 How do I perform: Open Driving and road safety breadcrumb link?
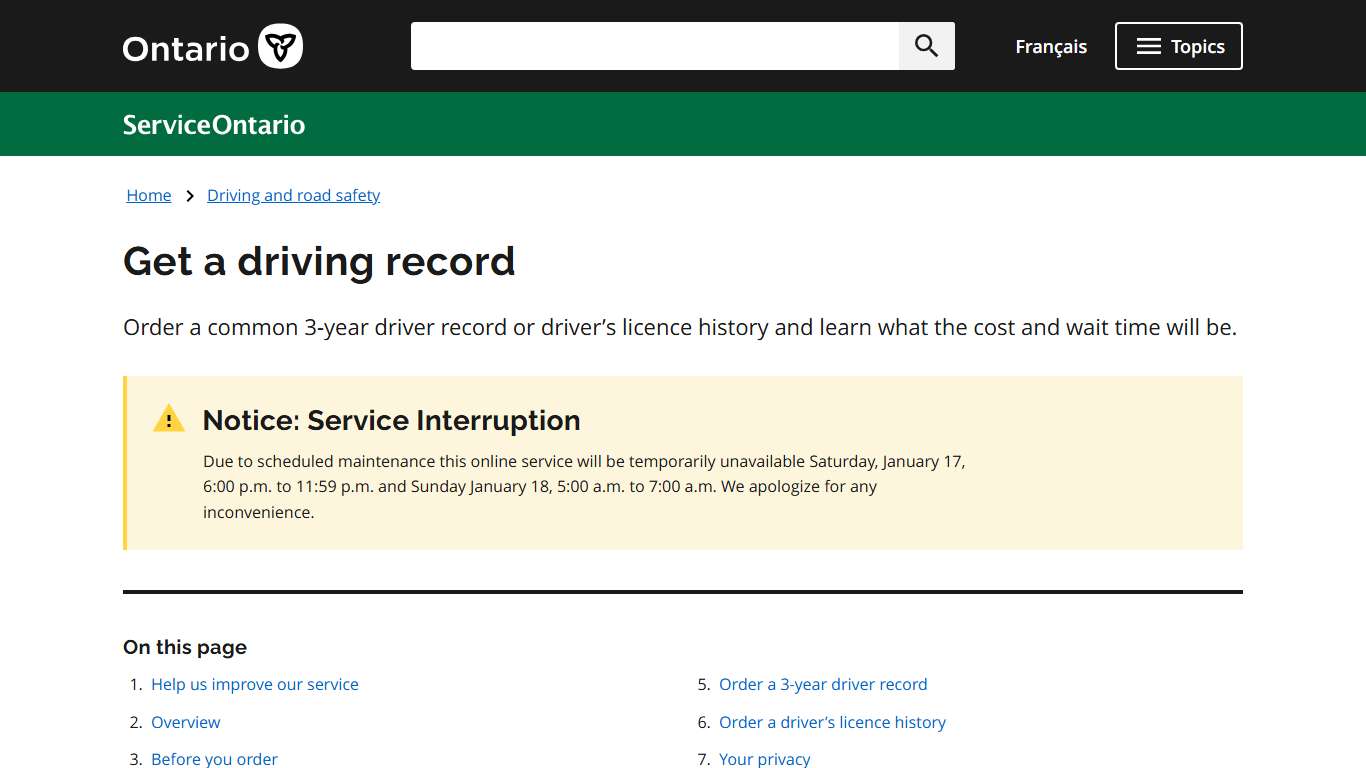tap(293, 195)
